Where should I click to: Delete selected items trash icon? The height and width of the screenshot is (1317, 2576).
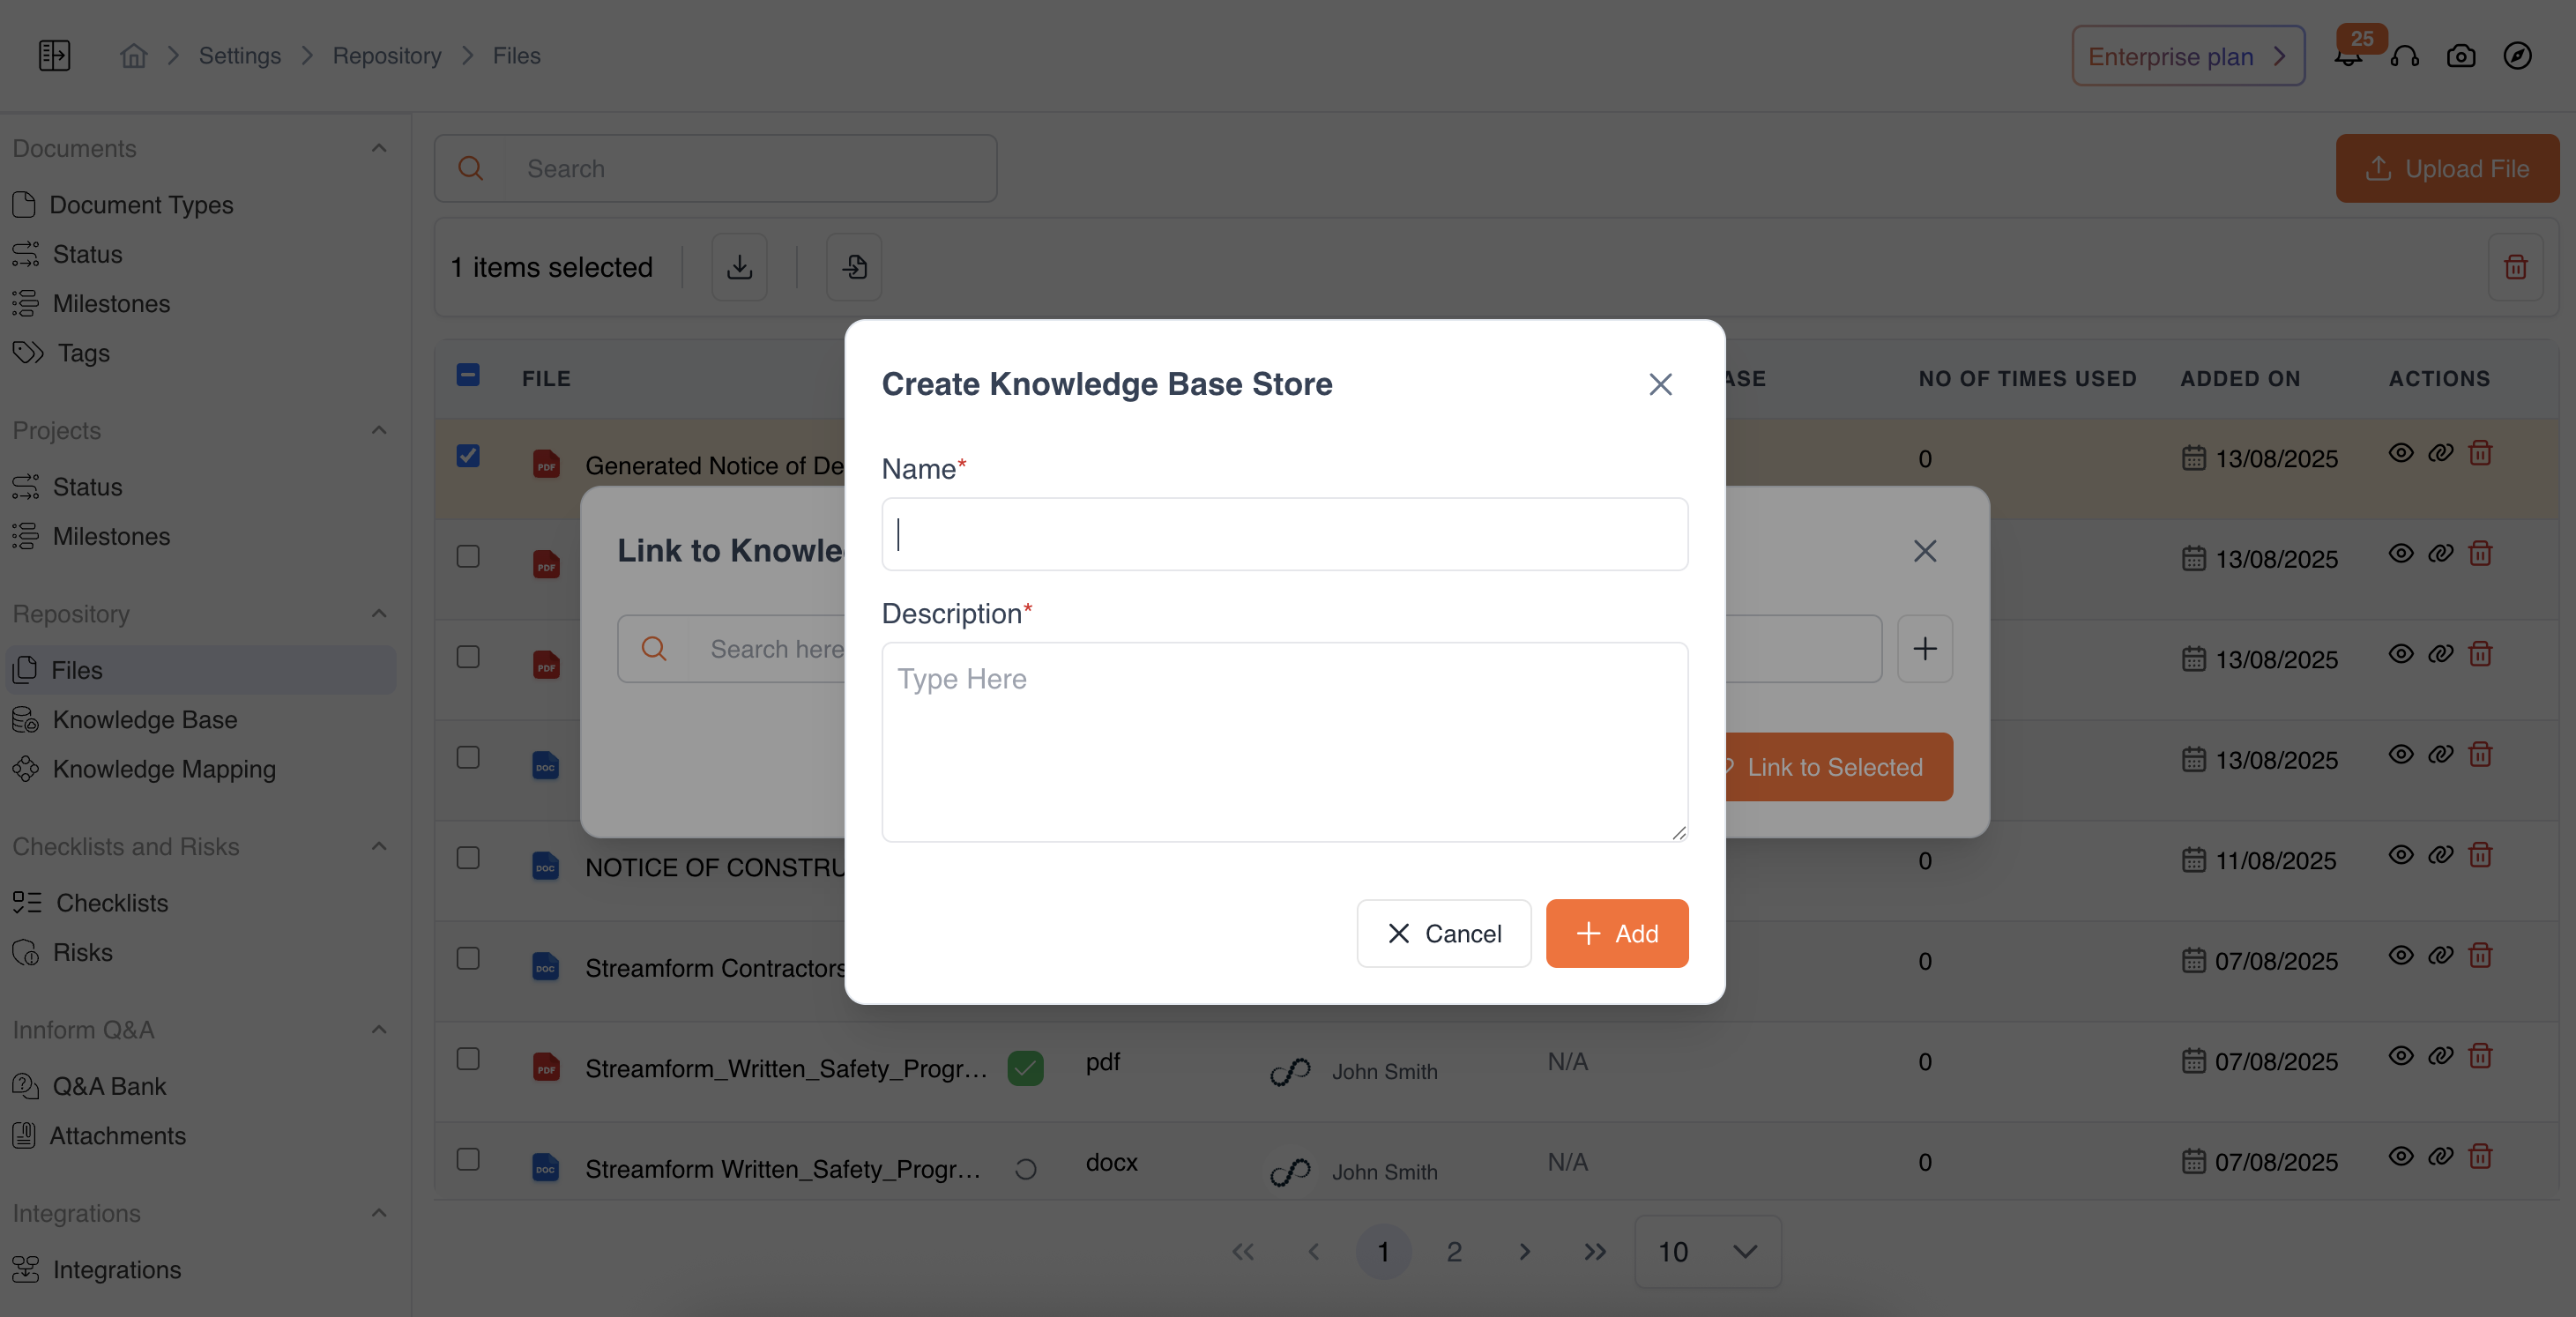(x=2515, y=267)
